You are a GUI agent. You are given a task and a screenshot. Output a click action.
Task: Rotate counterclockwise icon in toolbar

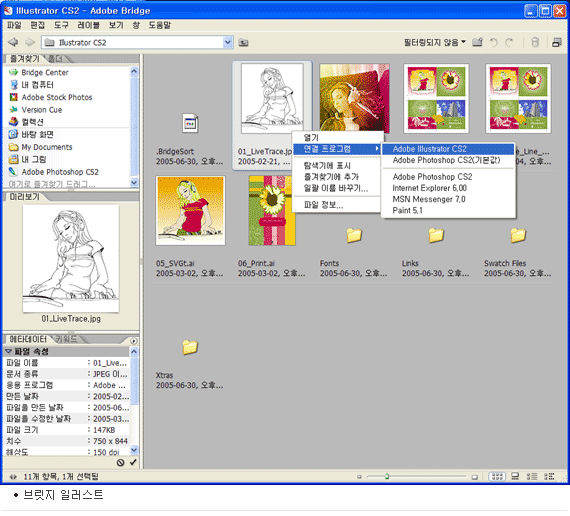493,43
